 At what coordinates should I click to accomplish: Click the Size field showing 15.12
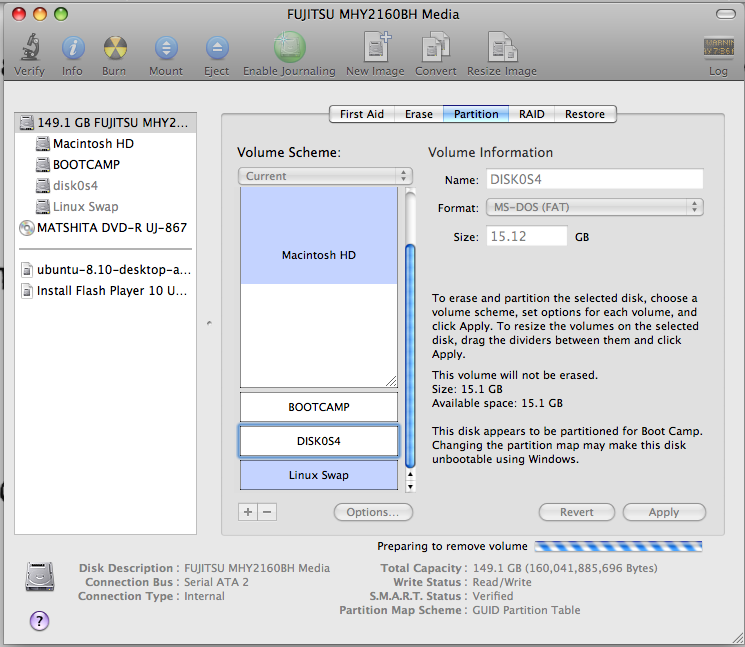point(526,236)
